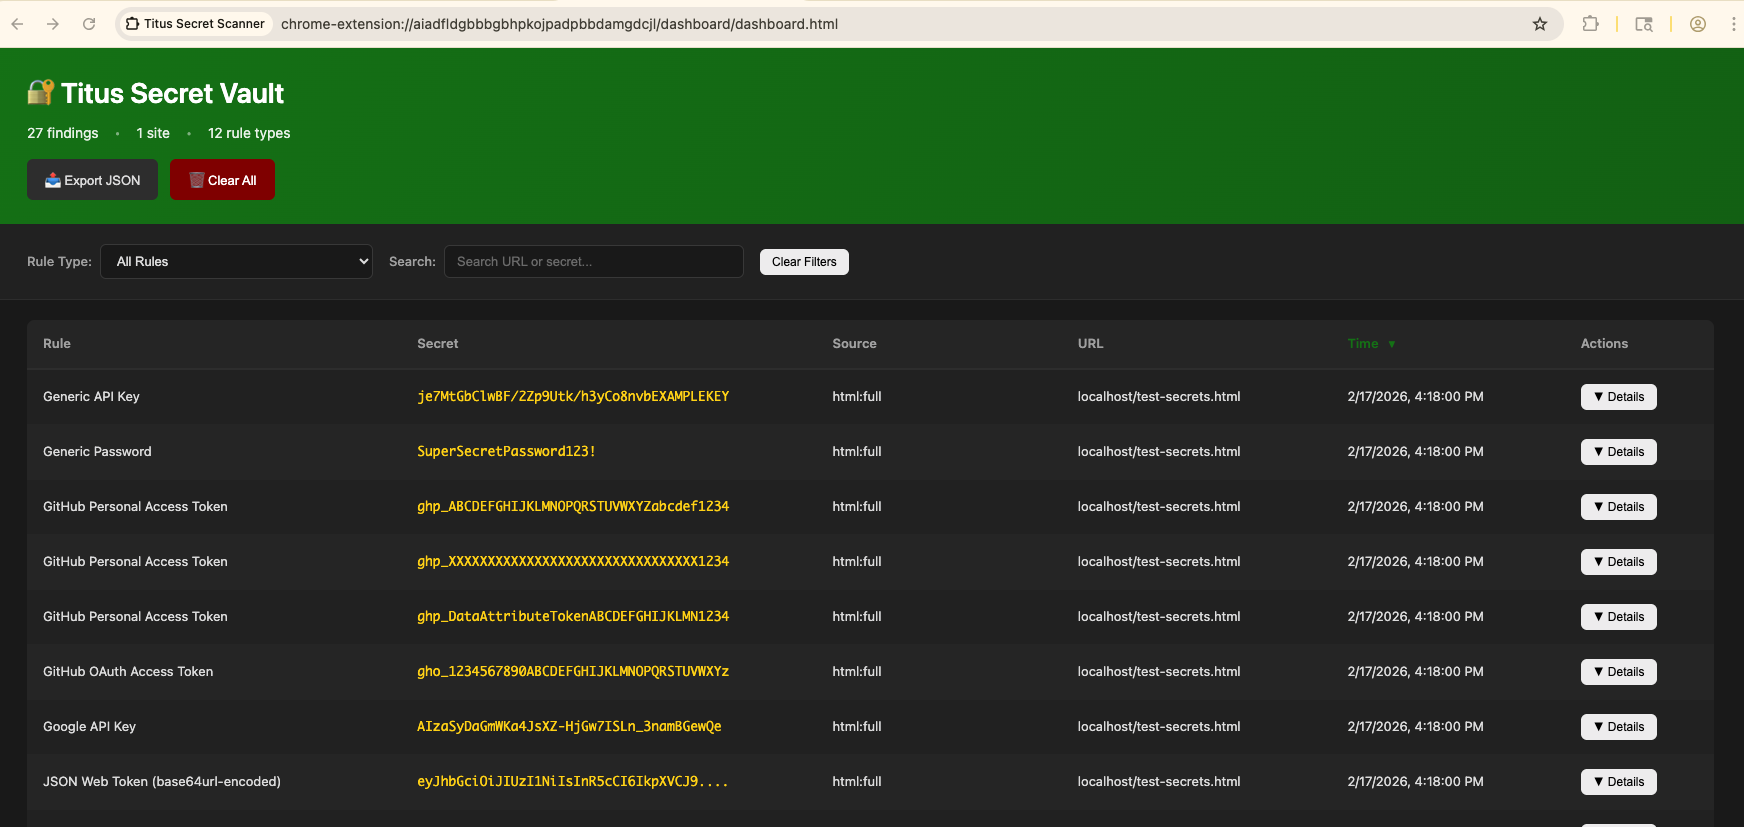Open browser extensions puzzle icon
Image resolution: width=1744 pixels, height=827 pixels.
[x=1590, y=24]
